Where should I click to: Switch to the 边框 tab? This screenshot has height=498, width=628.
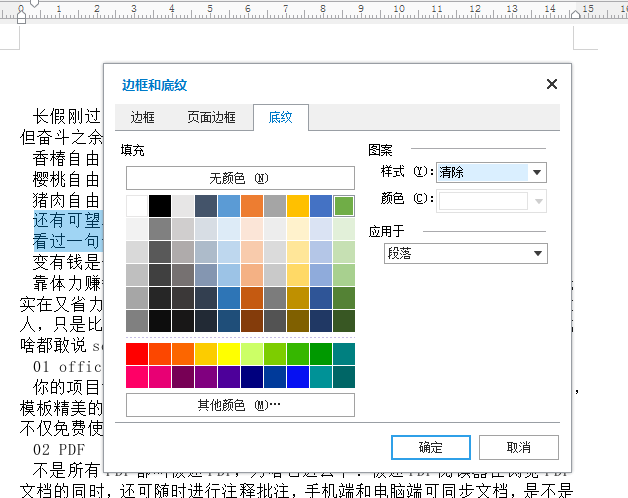click(143, 117)
